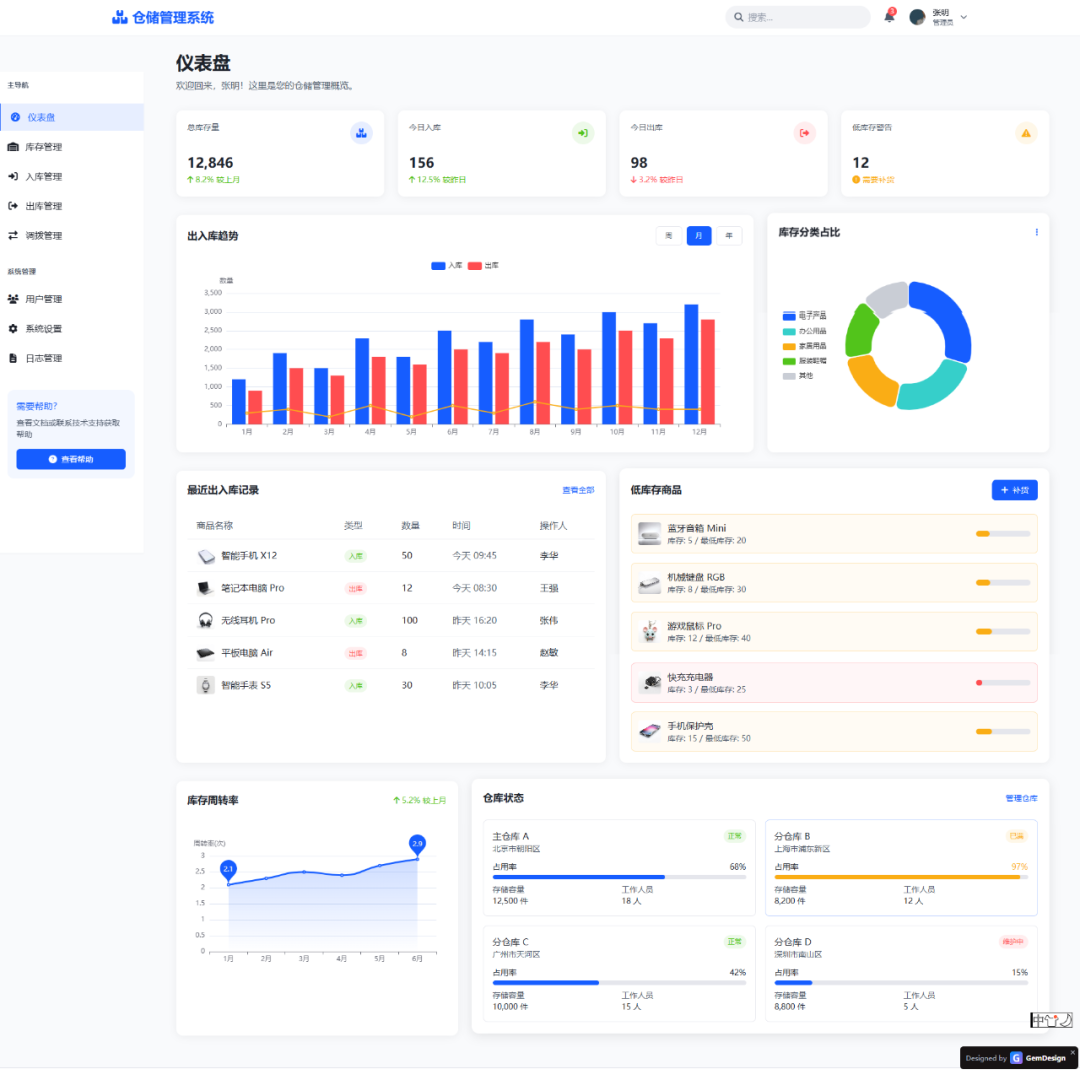This screenshot has height=1080, width=1080.
Task: Click the 今日出库 red exit icon
Action: click(804, 133)
